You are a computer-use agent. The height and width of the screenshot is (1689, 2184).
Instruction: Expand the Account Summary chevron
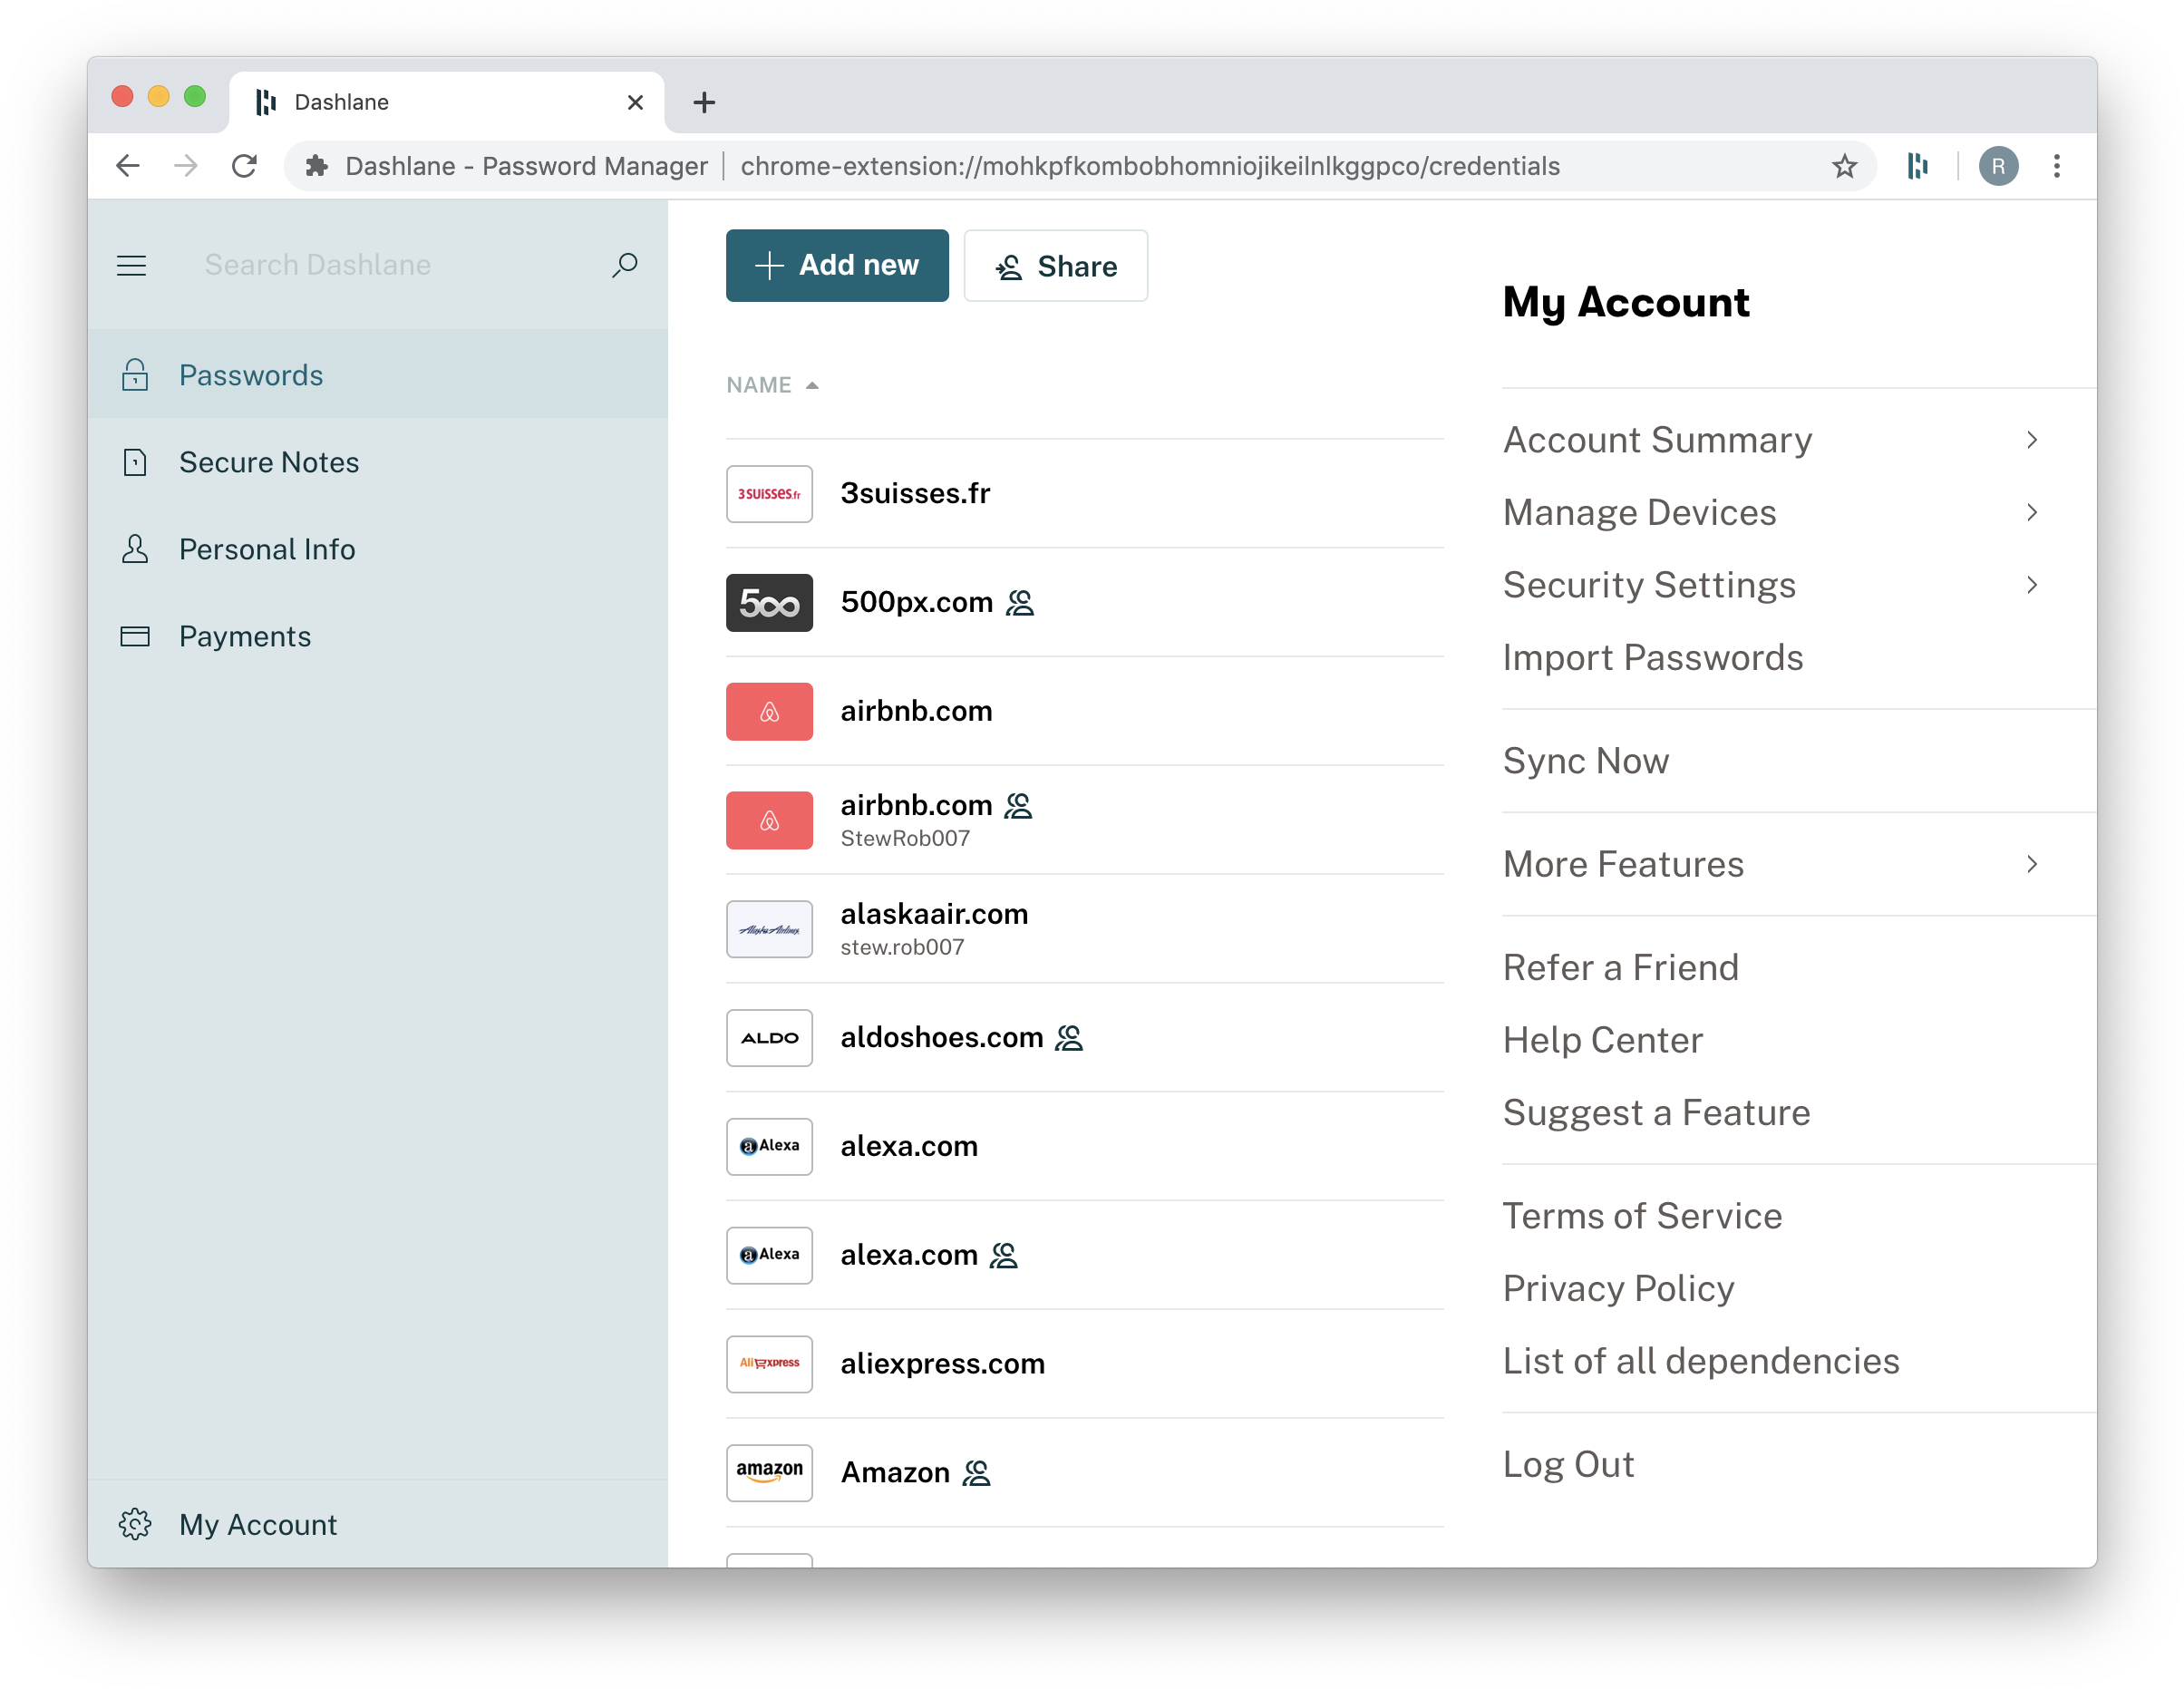(2035, 440)
